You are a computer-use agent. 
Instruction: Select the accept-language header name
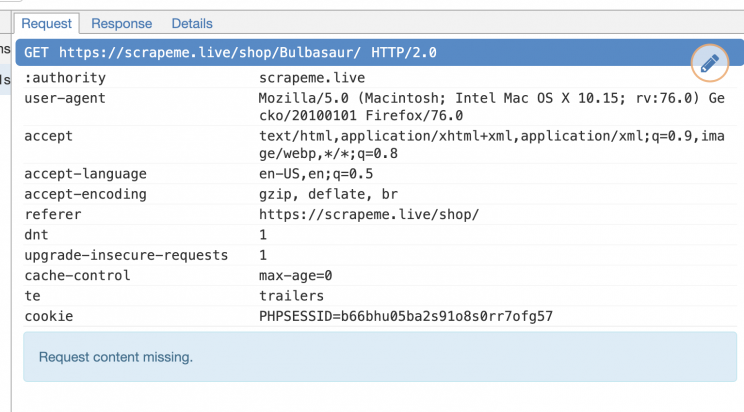pyautogui.click(x=85, y=174)
